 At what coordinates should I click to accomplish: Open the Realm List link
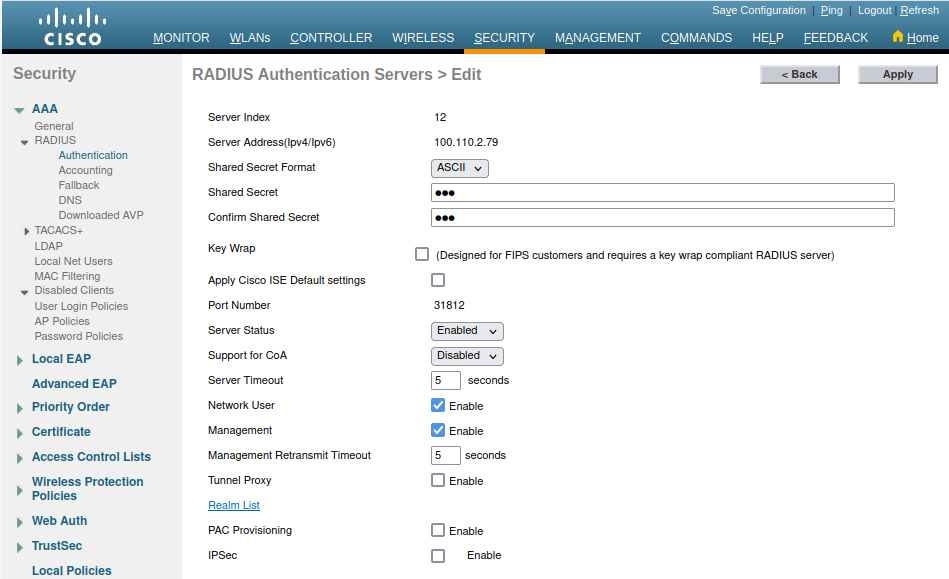[234, 506]
